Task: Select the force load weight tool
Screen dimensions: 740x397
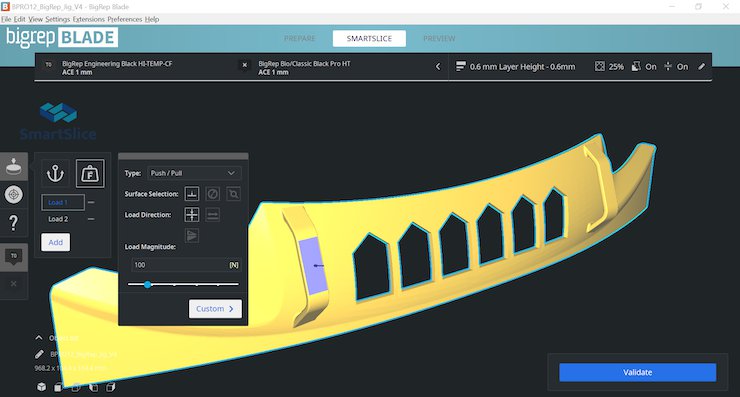Action: 90,173
